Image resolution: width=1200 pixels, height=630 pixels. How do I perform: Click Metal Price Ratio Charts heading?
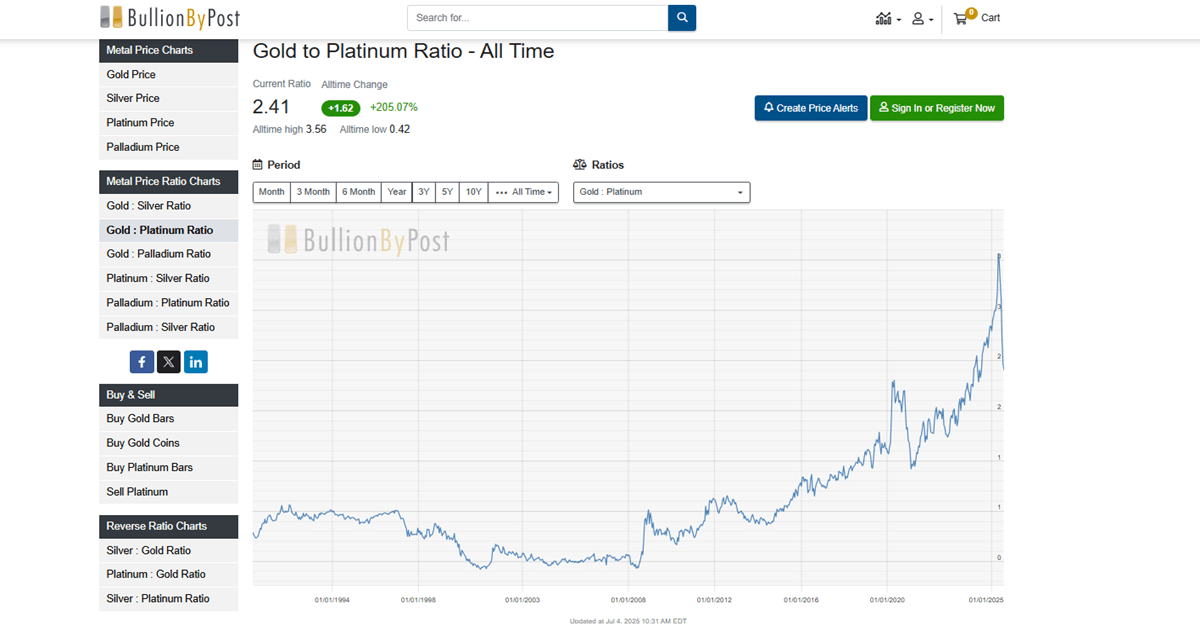pyautogui.click(x=169, y=181)
